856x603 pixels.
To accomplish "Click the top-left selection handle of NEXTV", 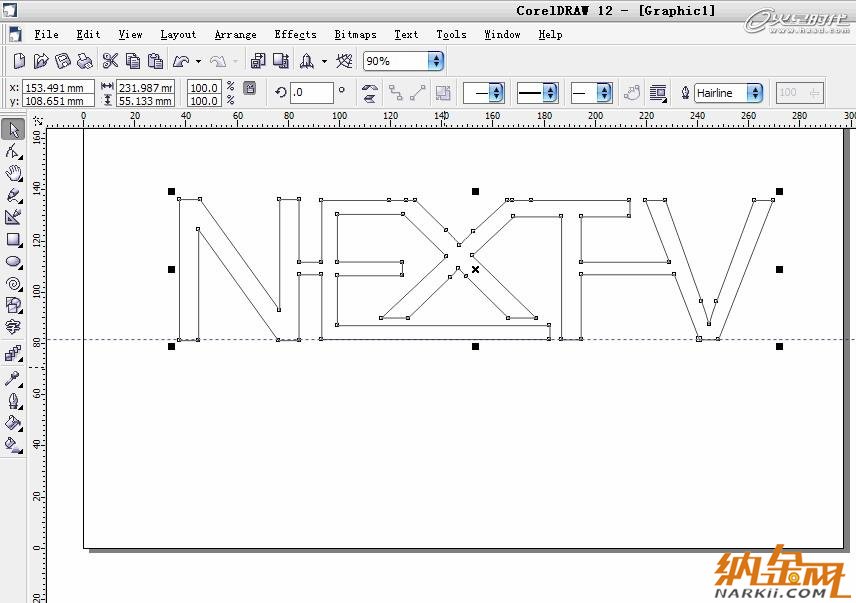I will click(x=171, y=192).
